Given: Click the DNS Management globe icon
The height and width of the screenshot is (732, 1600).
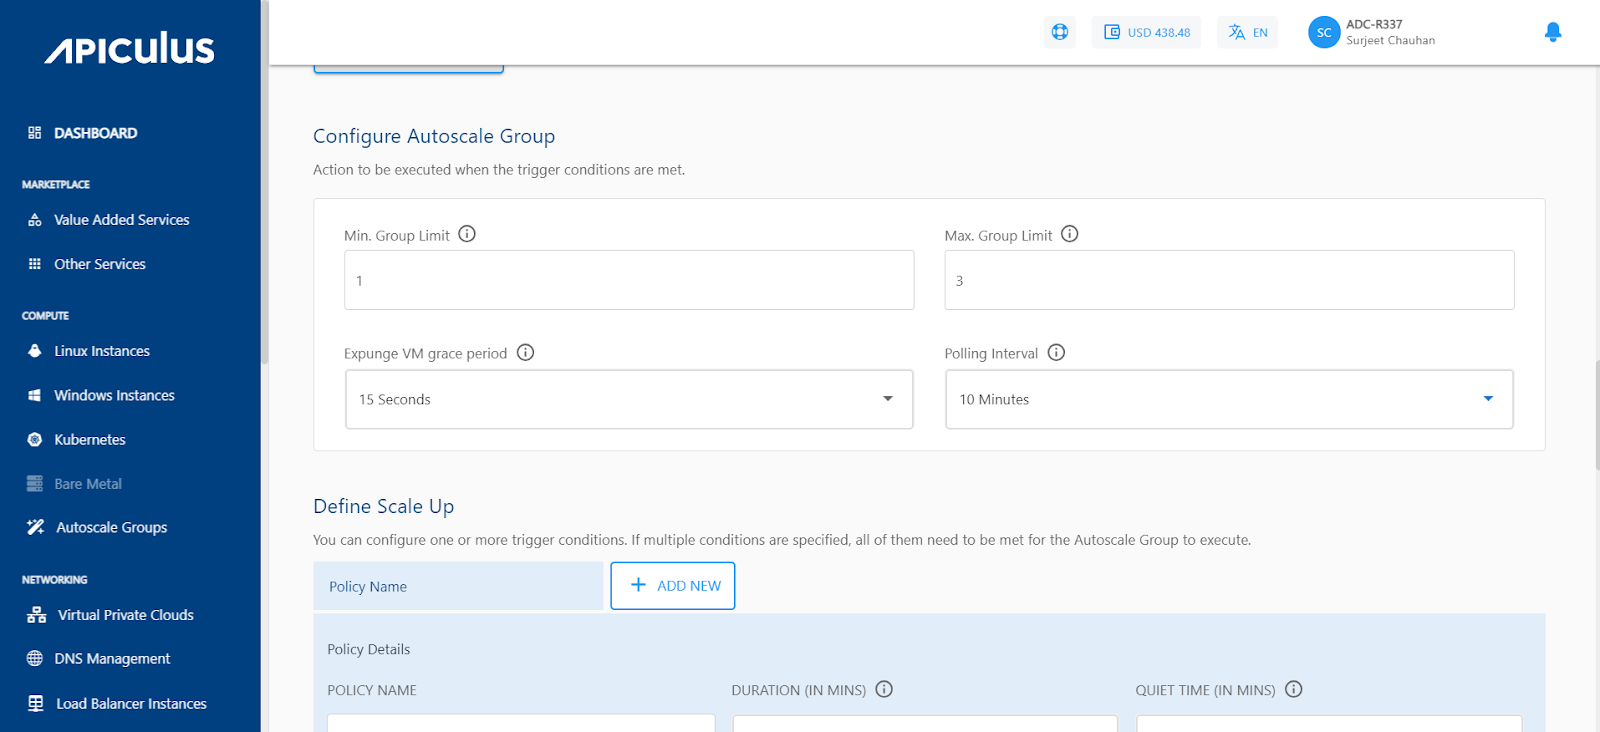Looking at the screenshot, I should [x=35, y=659].
